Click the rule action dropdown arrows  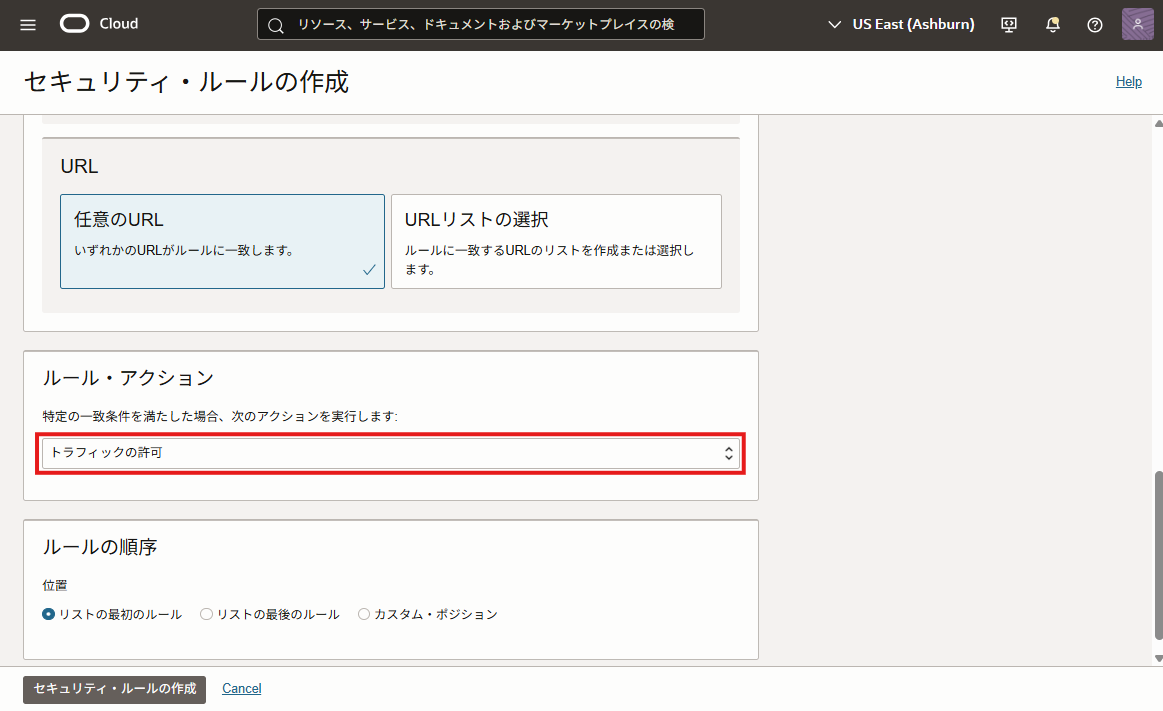[729, 453]
